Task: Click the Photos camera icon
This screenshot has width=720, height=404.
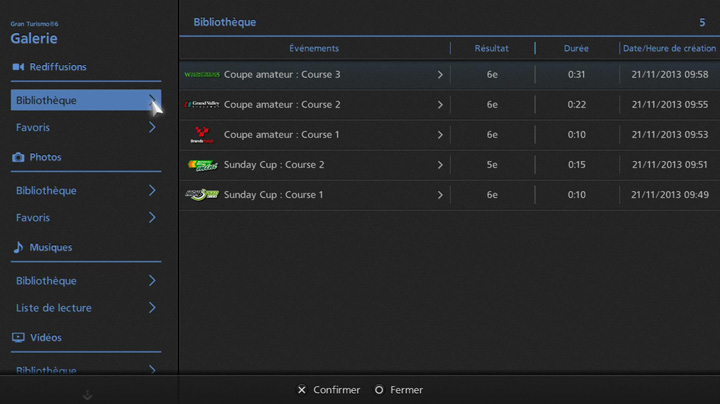Action: [x=18, y=157]
